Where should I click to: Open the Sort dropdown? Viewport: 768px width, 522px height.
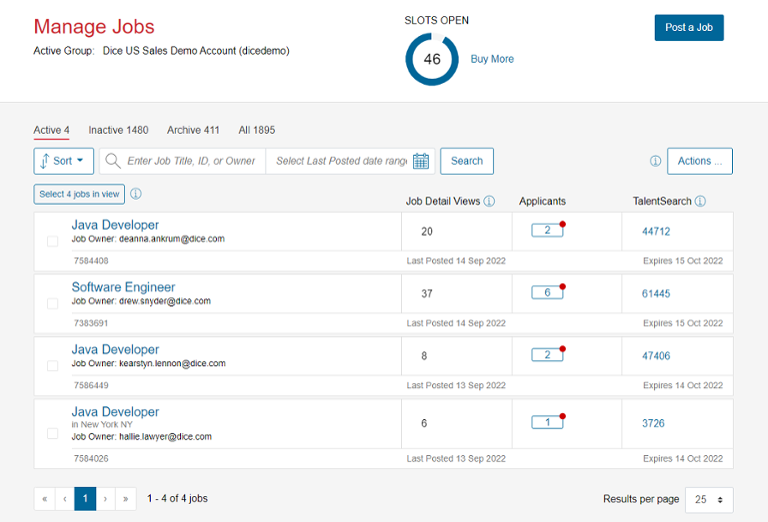point(64,161)
